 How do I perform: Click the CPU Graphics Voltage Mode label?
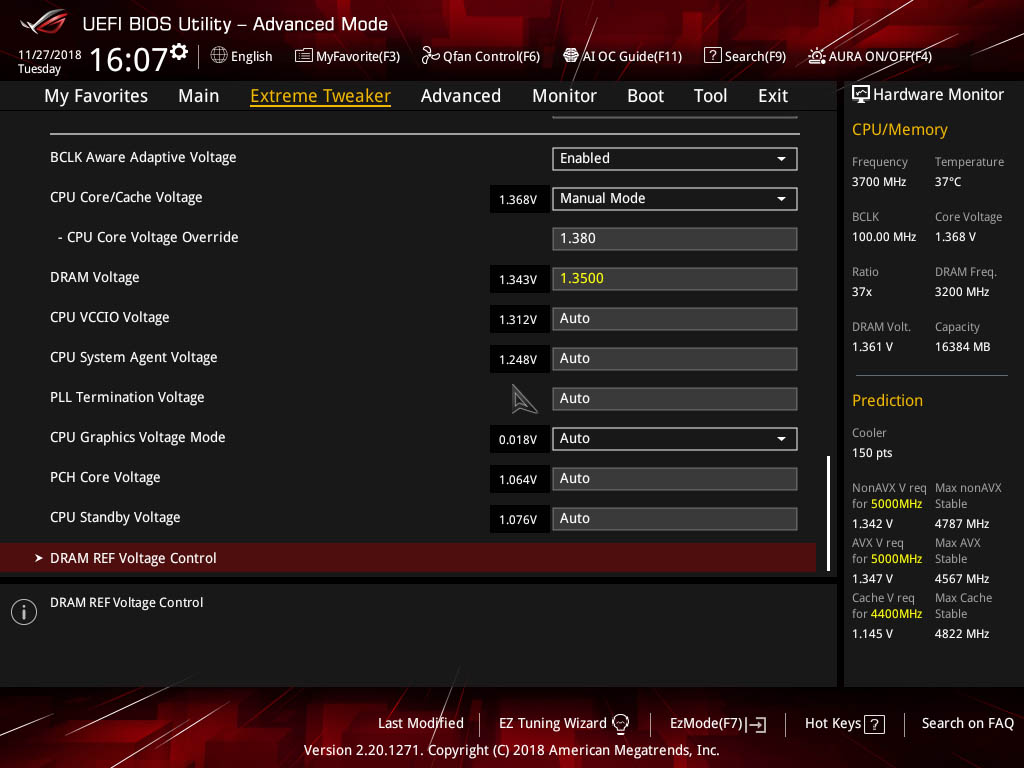138,438
